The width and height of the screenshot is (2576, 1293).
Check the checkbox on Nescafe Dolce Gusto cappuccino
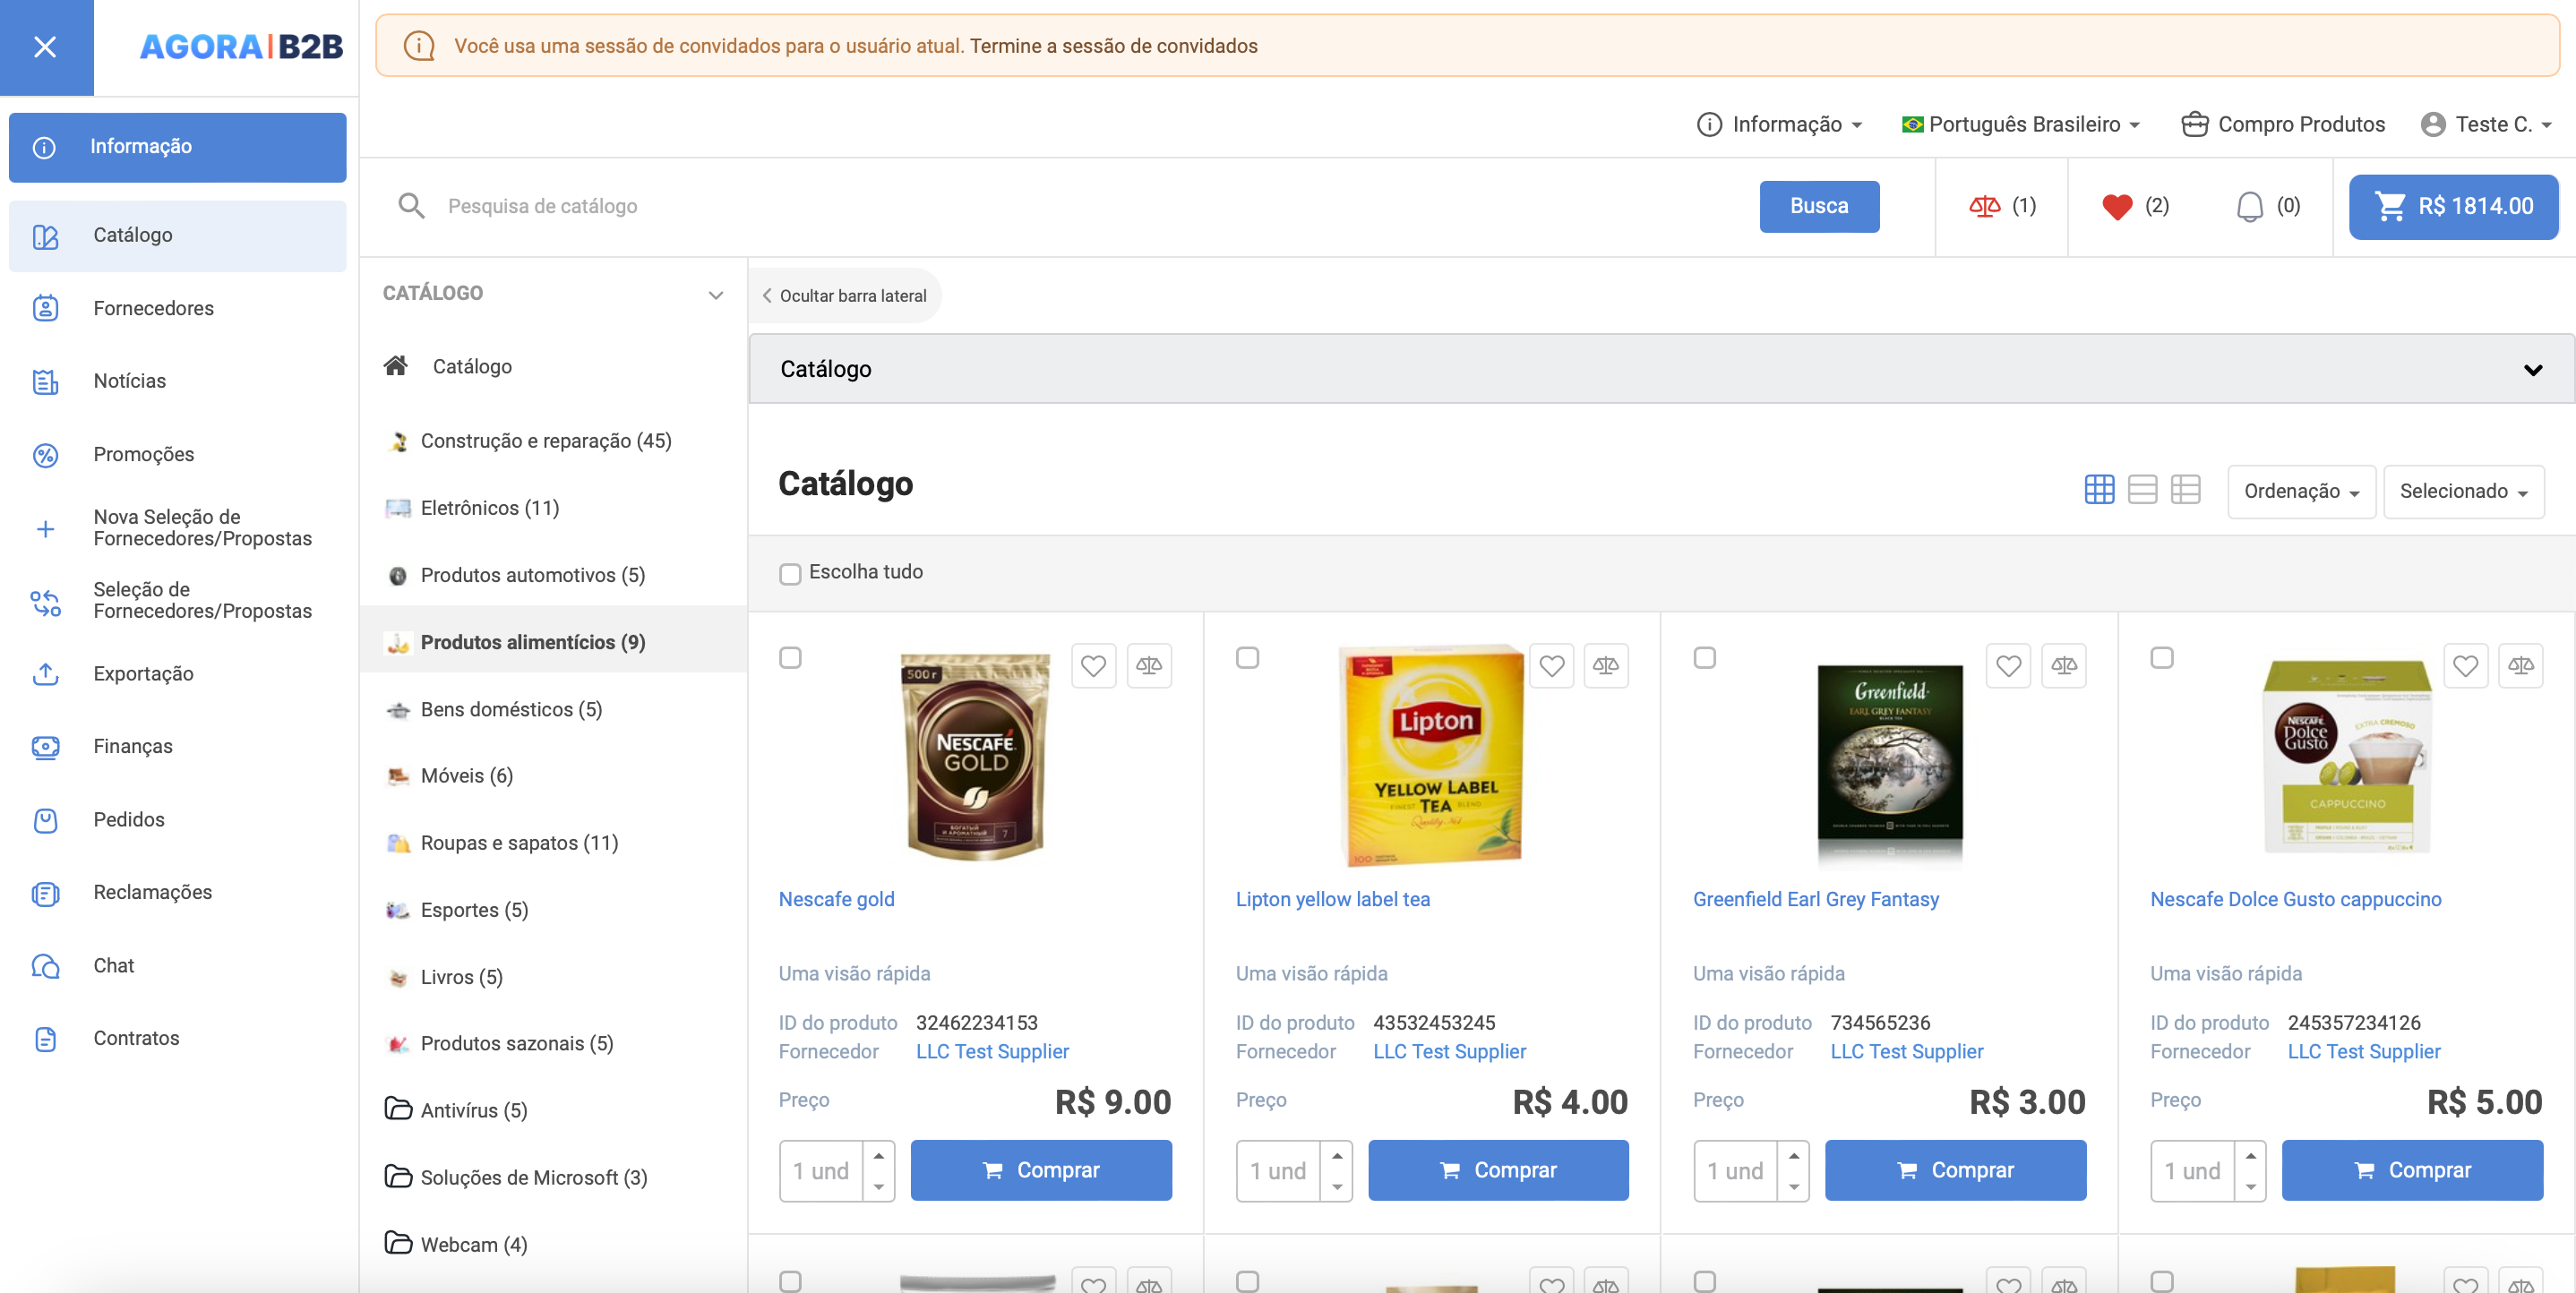click(x=2160, y=660)
